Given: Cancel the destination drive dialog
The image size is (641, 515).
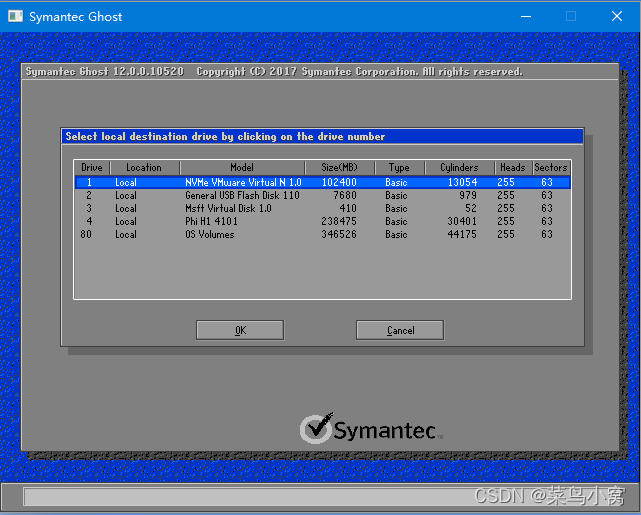Looking at the screenshot, I should 400,330.
